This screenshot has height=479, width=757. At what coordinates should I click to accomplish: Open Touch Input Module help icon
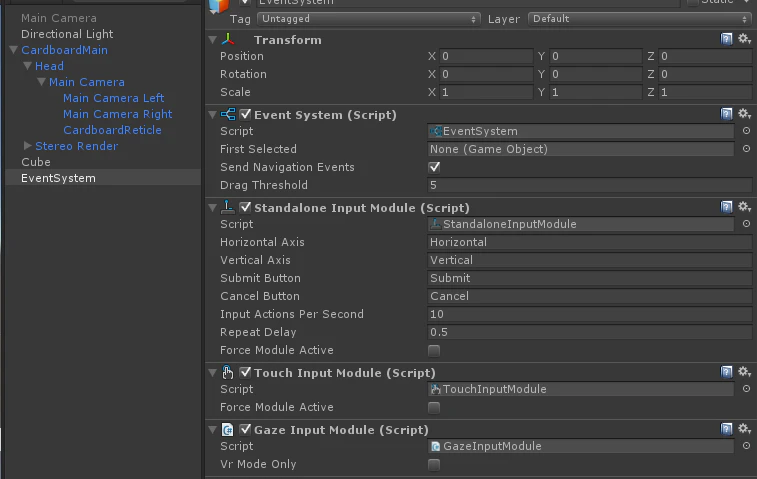(x=726, y=372)
